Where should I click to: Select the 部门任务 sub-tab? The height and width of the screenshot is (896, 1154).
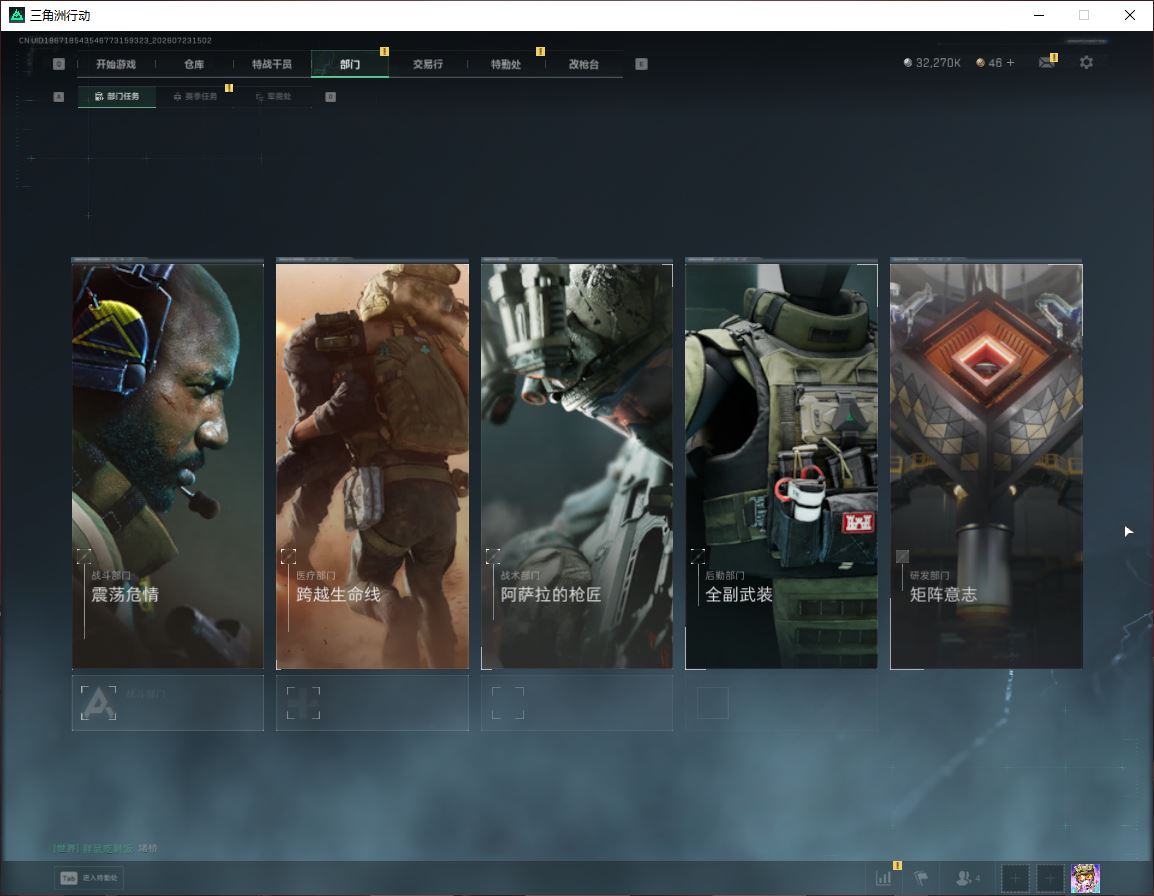point(117,96)
